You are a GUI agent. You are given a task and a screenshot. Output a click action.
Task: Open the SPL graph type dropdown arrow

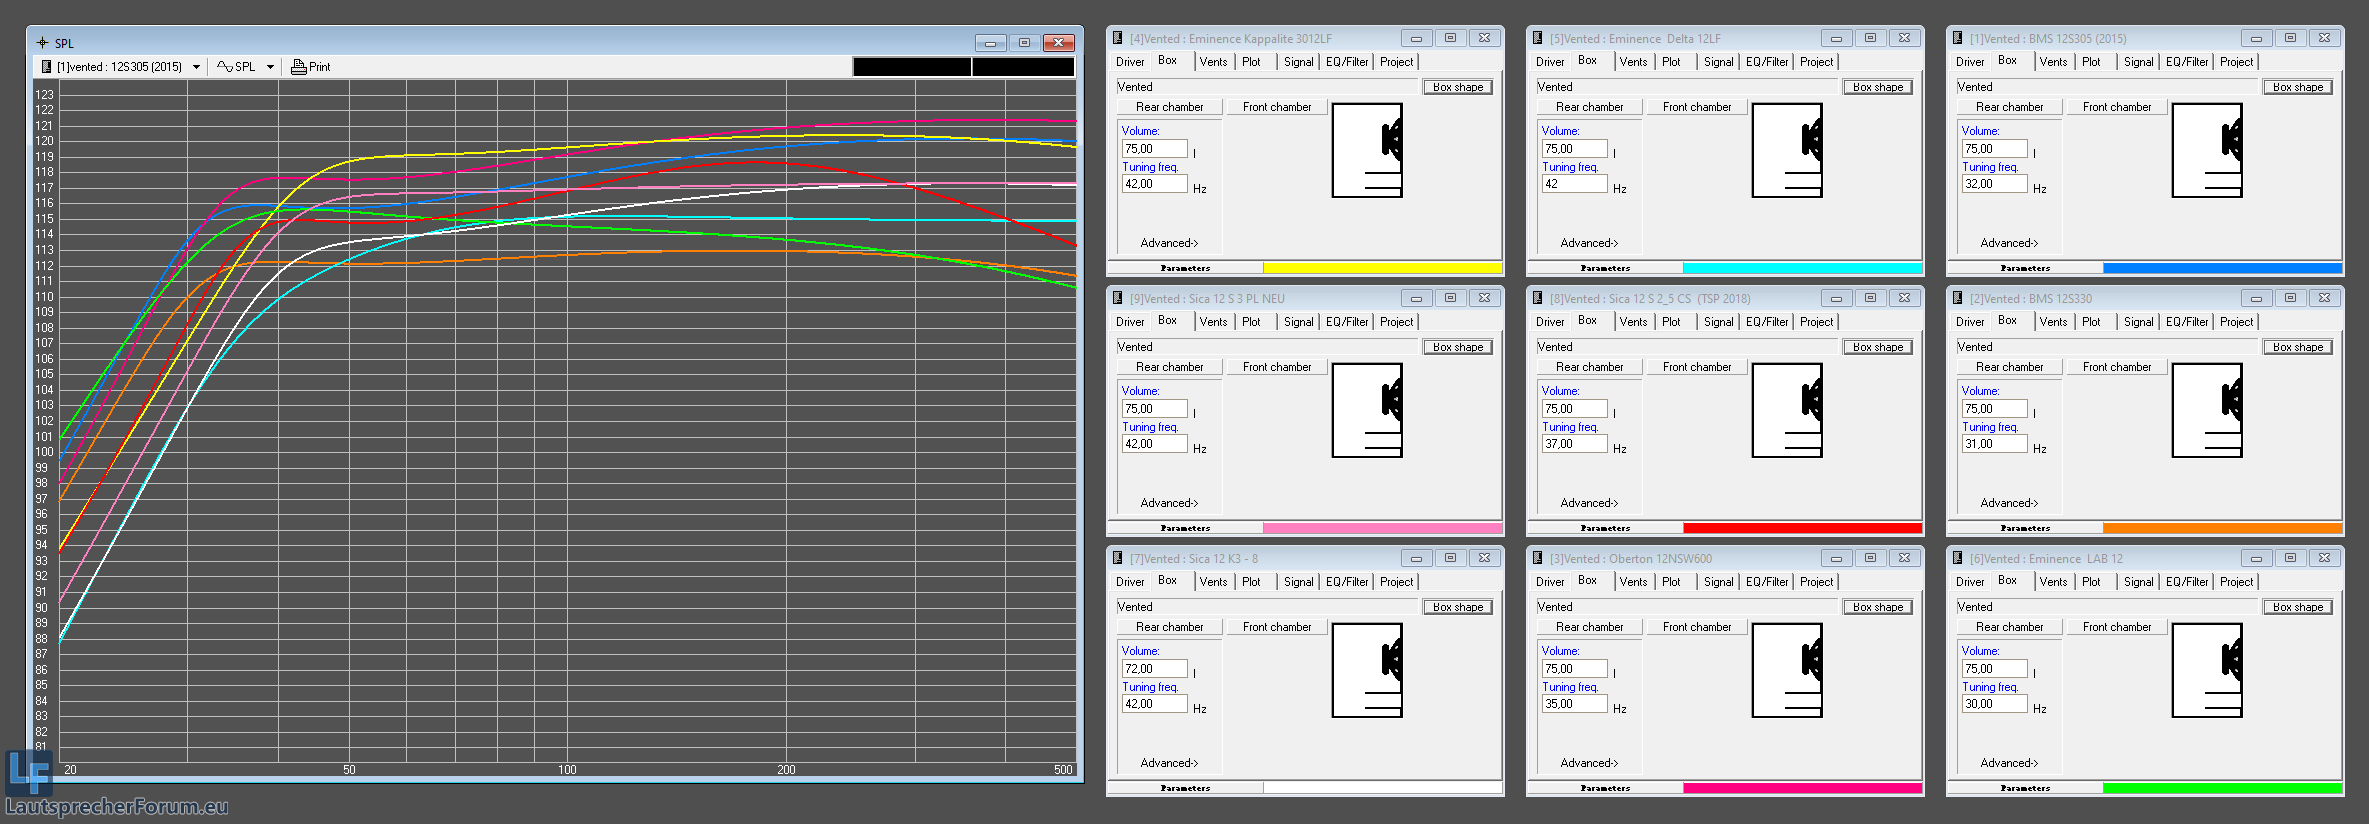coord(270,67)
